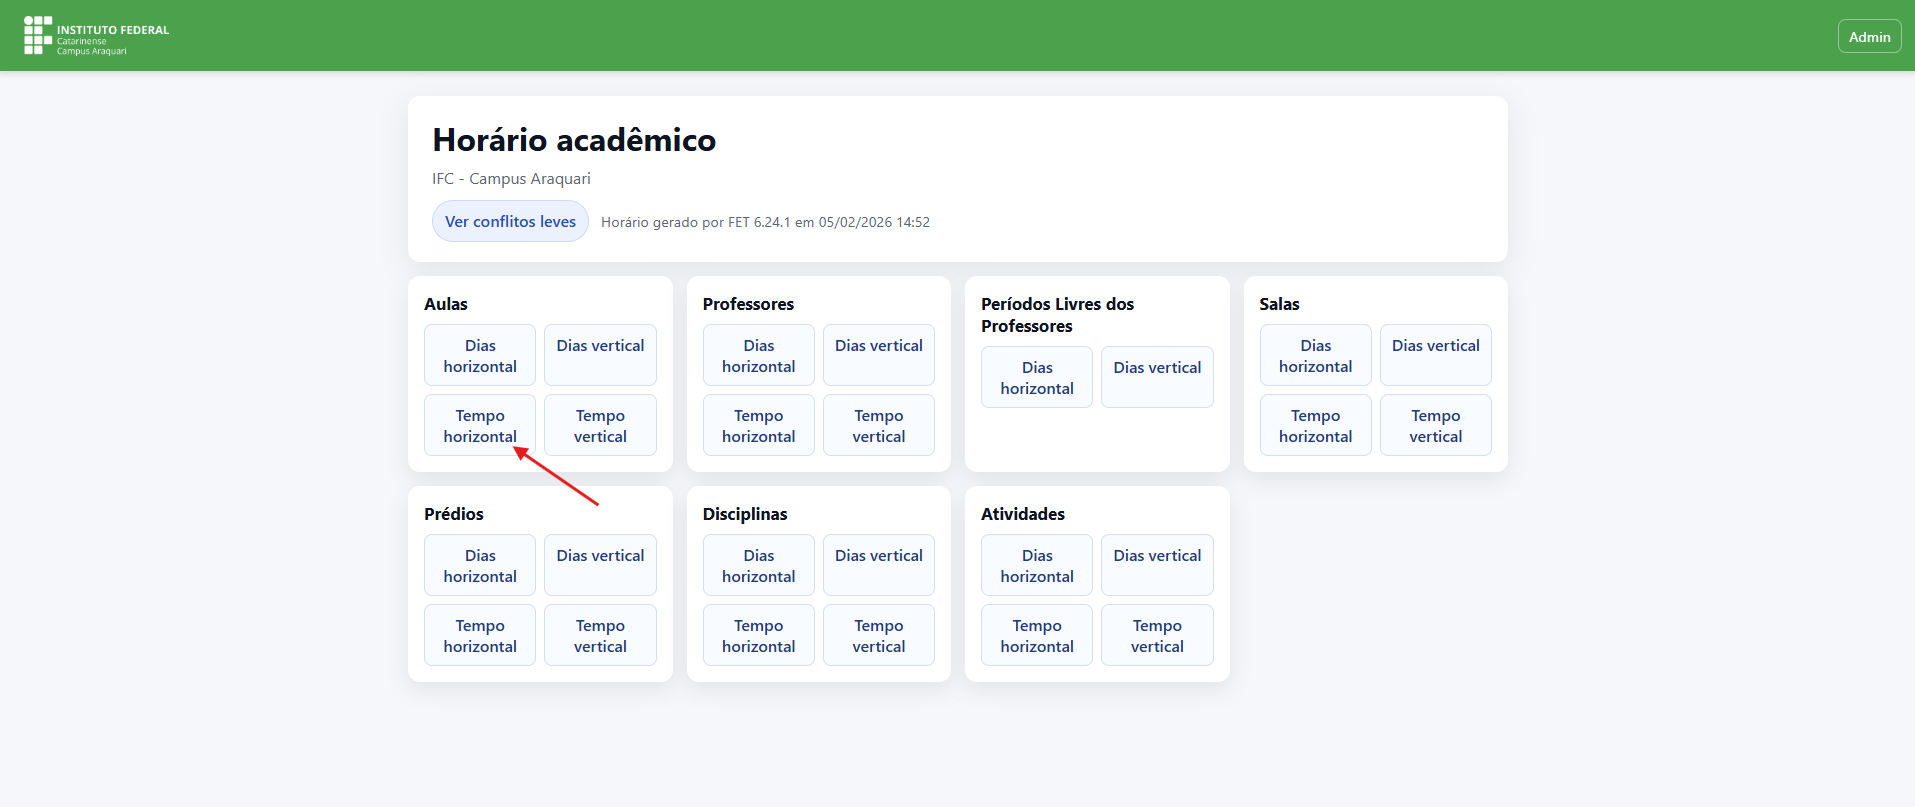The width and height of the screenshot is (1915, 807).
Task: Open Aulas Dias vertical timetable
Action: tap(600, 354)
